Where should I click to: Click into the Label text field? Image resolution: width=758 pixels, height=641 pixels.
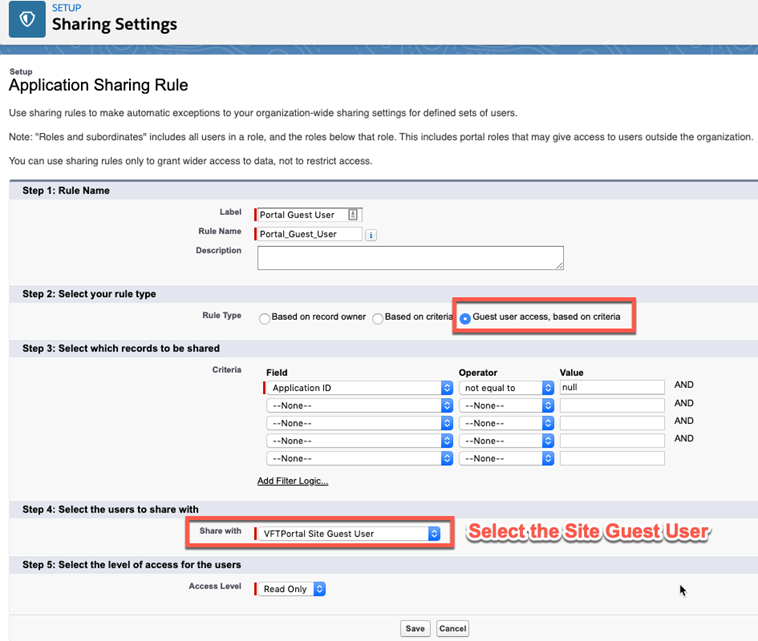pos(300,215)
